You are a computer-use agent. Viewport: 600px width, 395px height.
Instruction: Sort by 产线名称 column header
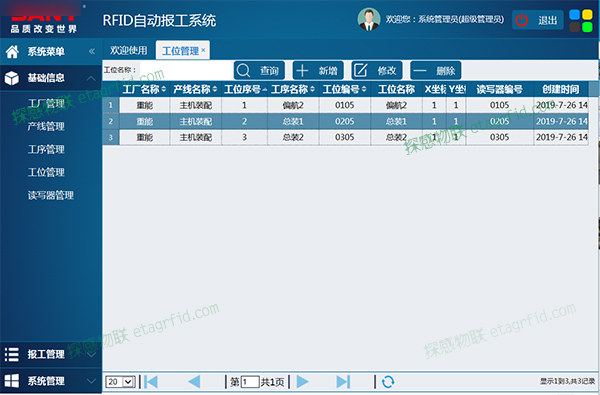[x=195, y=89]
